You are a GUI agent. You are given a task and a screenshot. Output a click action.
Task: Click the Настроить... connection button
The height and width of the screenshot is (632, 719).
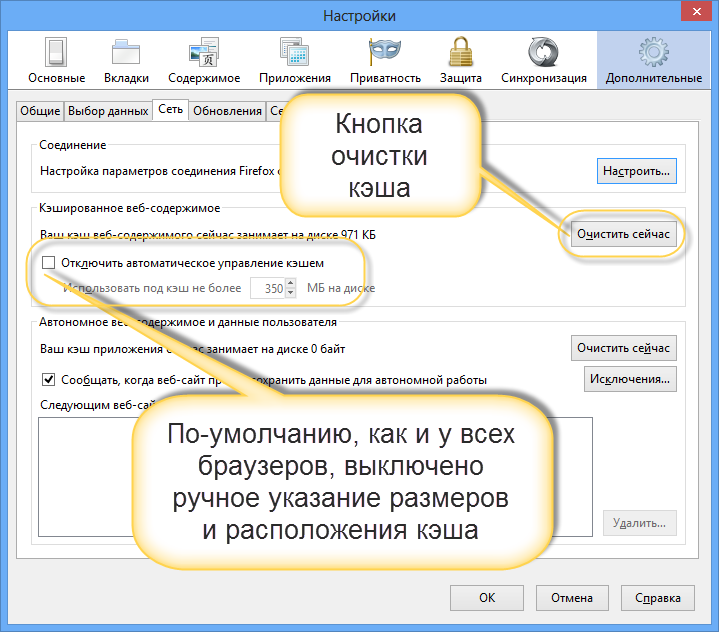636,171
